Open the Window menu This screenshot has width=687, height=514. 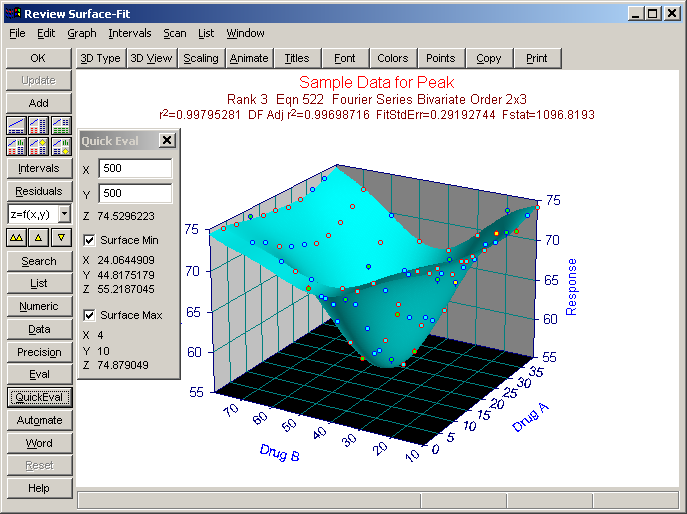pos(245,33)
